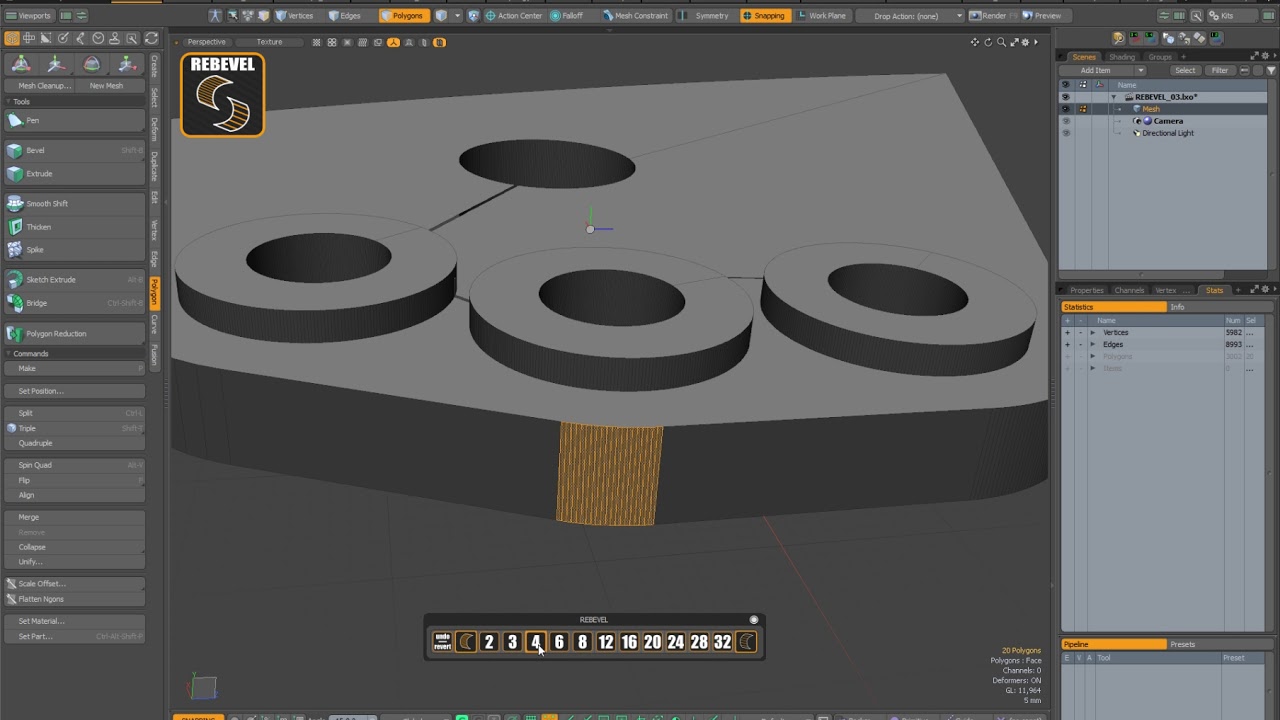The width and height of the screenshot is (1280, 720).
Task: Open viewport settings gear
Action: 1025,42
